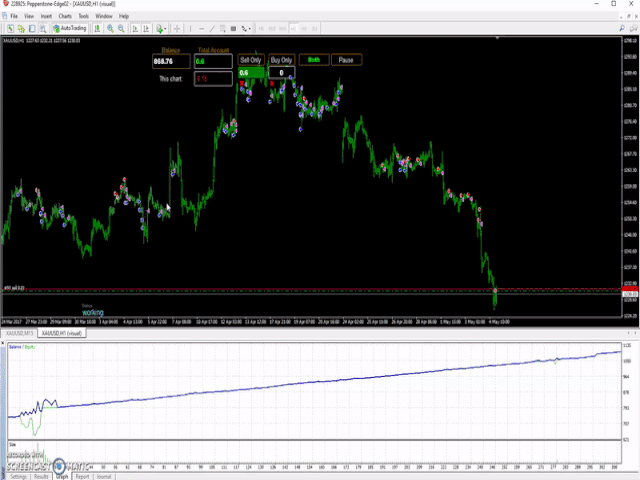
Task: Open the Insert menu
Action: point(46,16)
